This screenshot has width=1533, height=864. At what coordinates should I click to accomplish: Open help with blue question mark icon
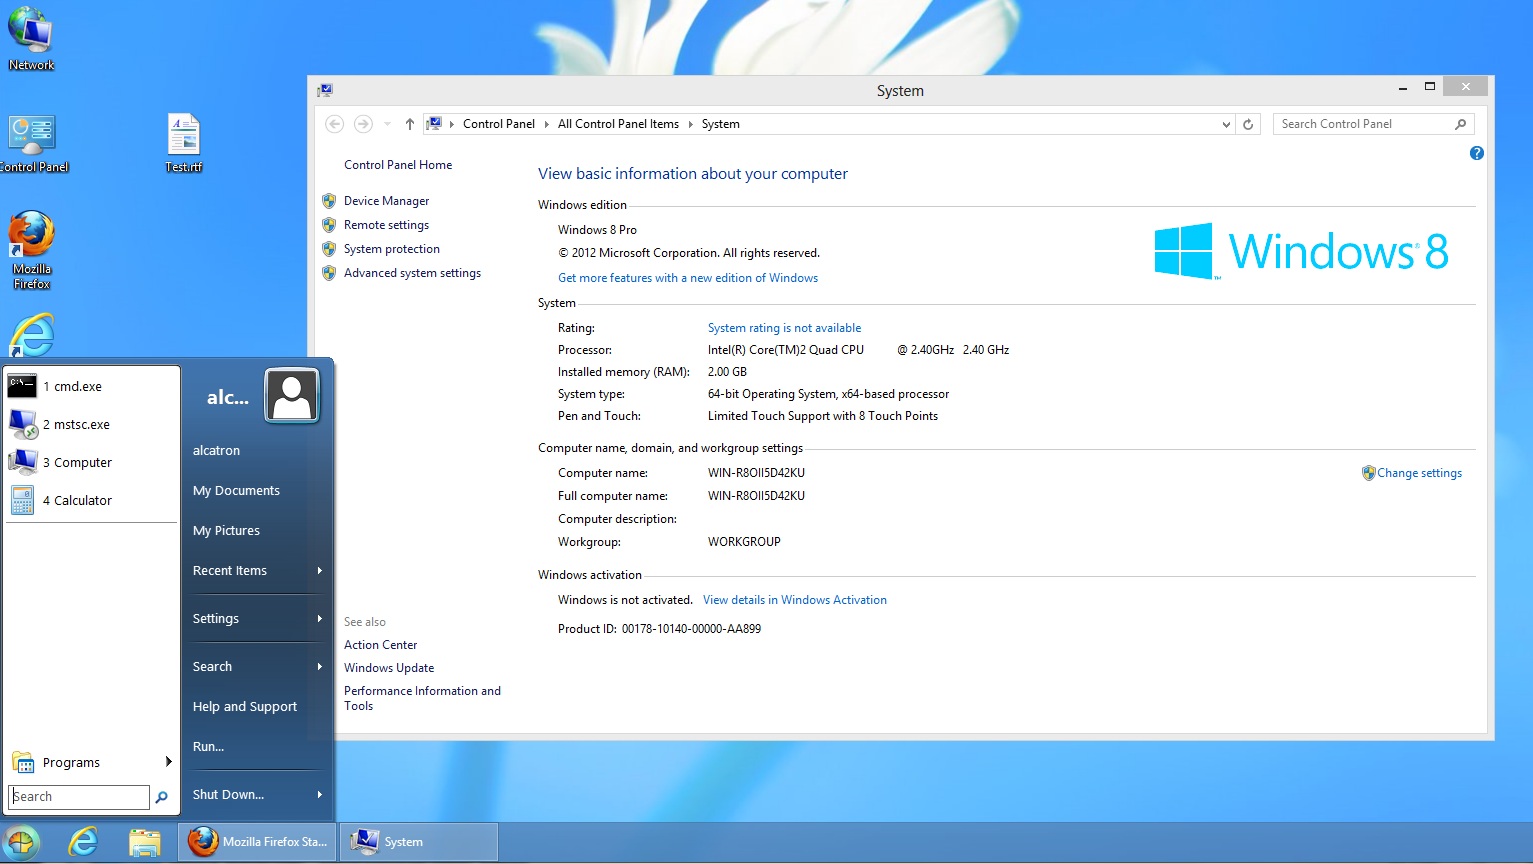pos(1476,153)
